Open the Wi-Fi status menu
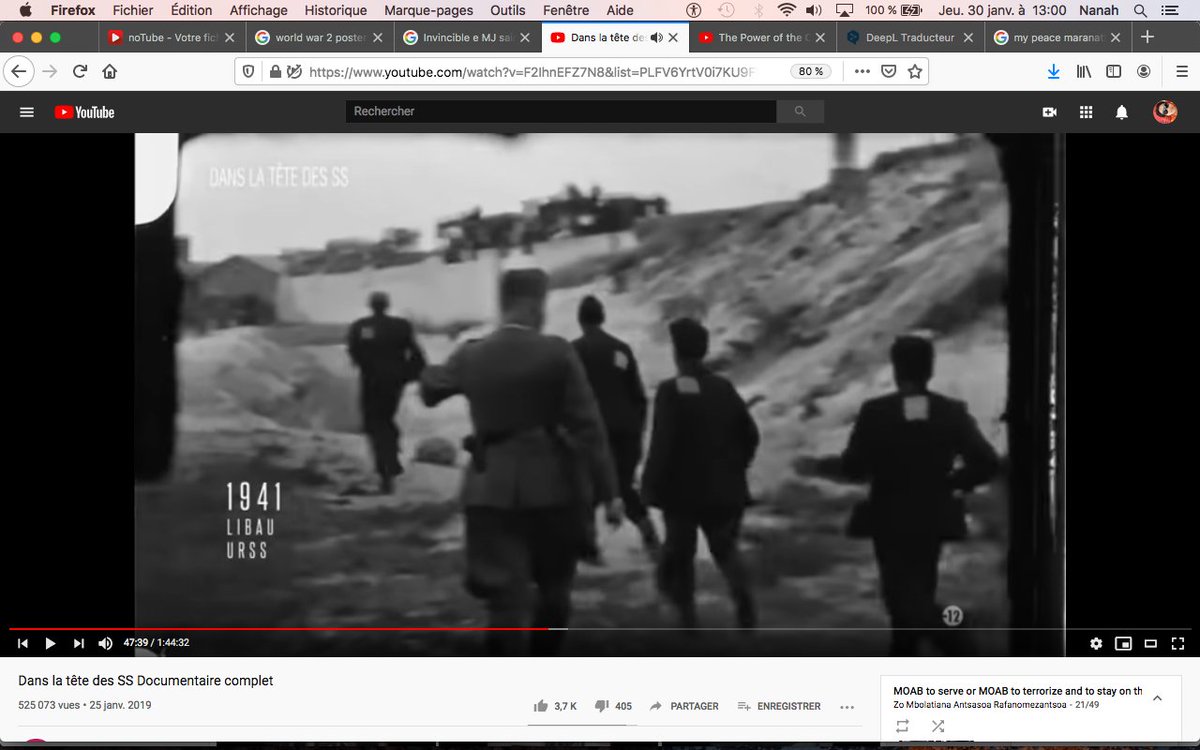This screenshot has height=750, width=1200. (787, 10)
